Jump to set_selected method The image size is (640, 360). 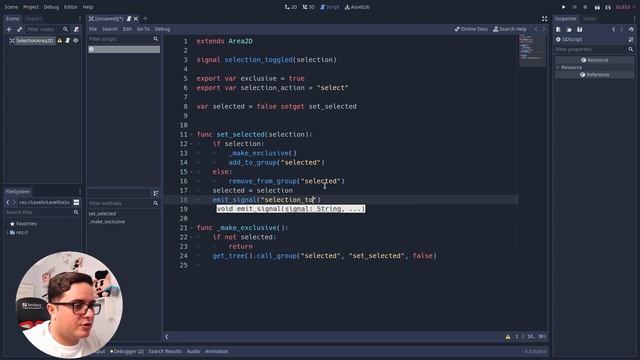point(102,214)
